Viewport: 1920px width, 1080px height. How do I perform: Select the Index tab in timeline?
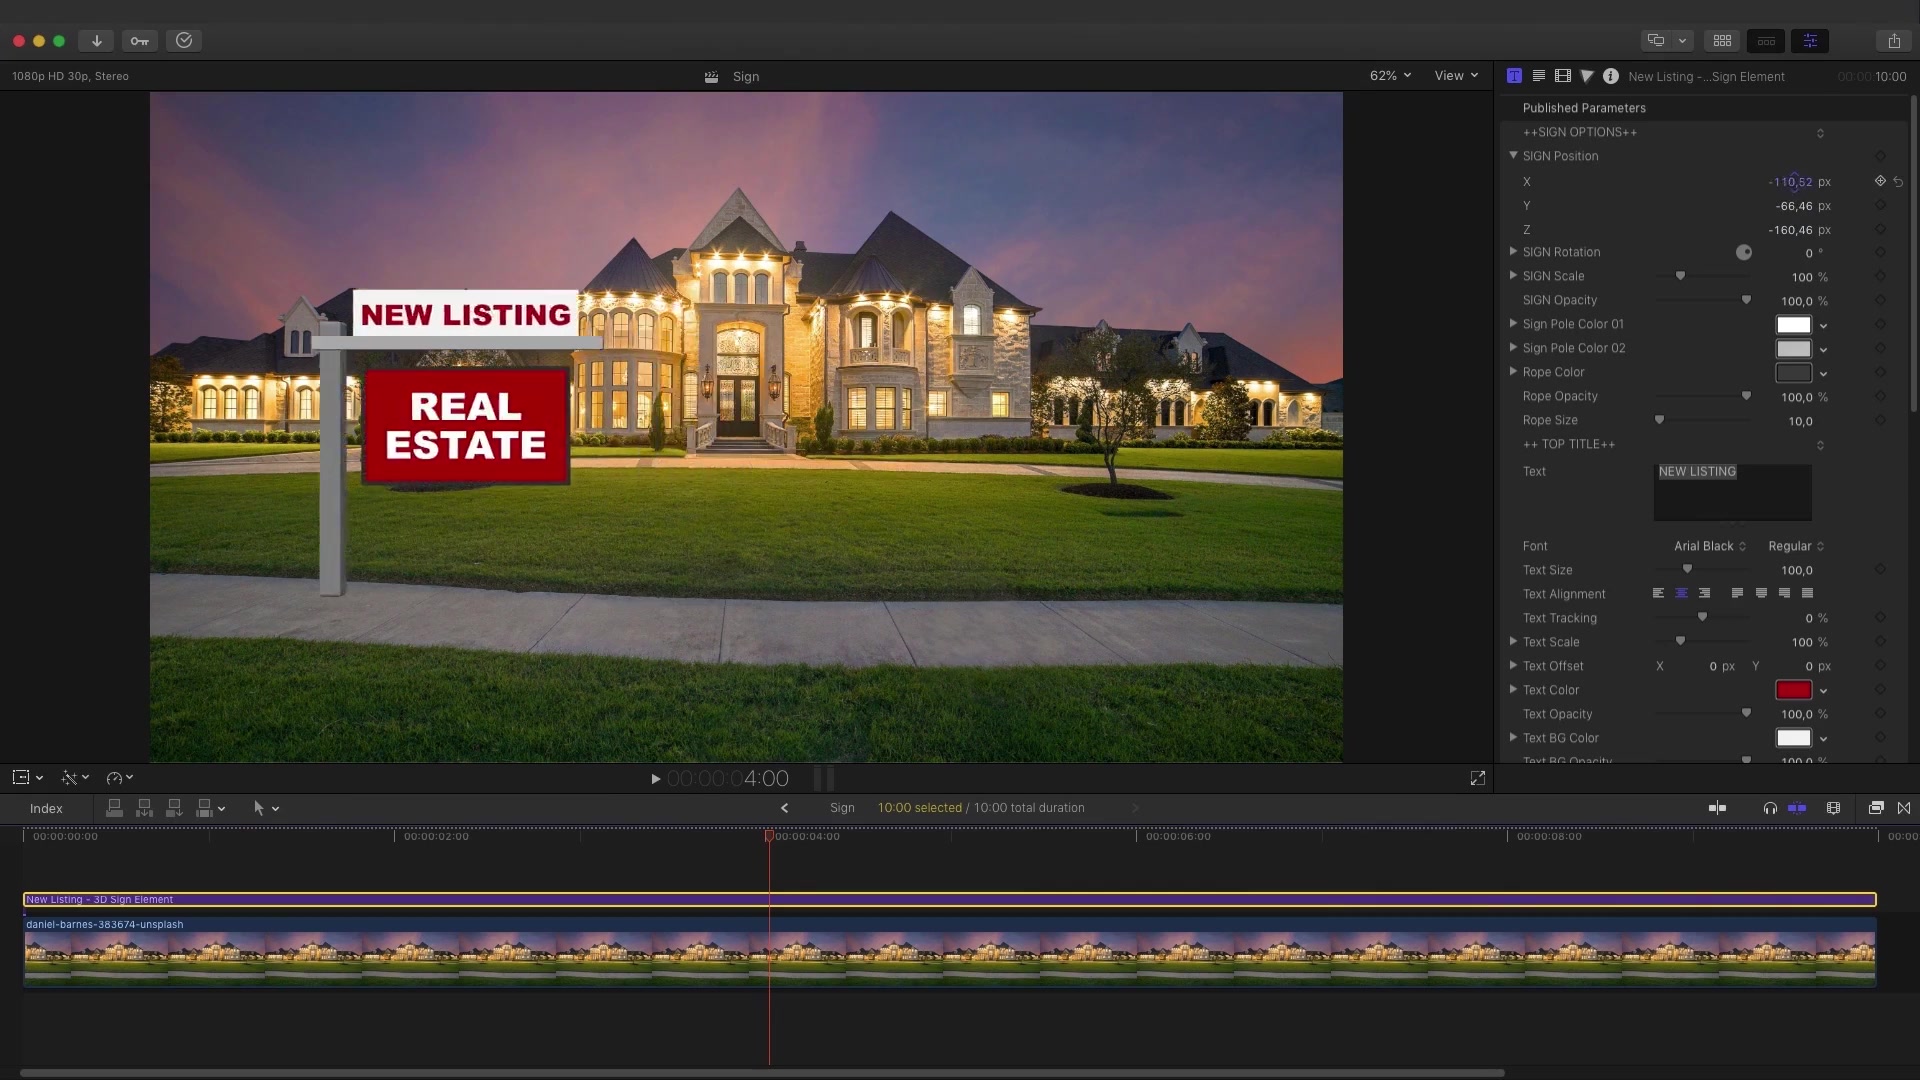coord(46,807)
